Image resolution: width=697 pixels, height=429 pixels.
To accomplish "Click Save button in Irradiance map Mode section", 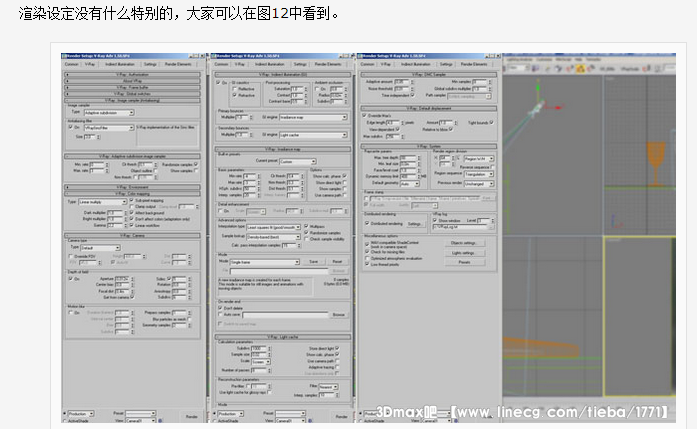I will pyautogui.click(x=314, y=262).
